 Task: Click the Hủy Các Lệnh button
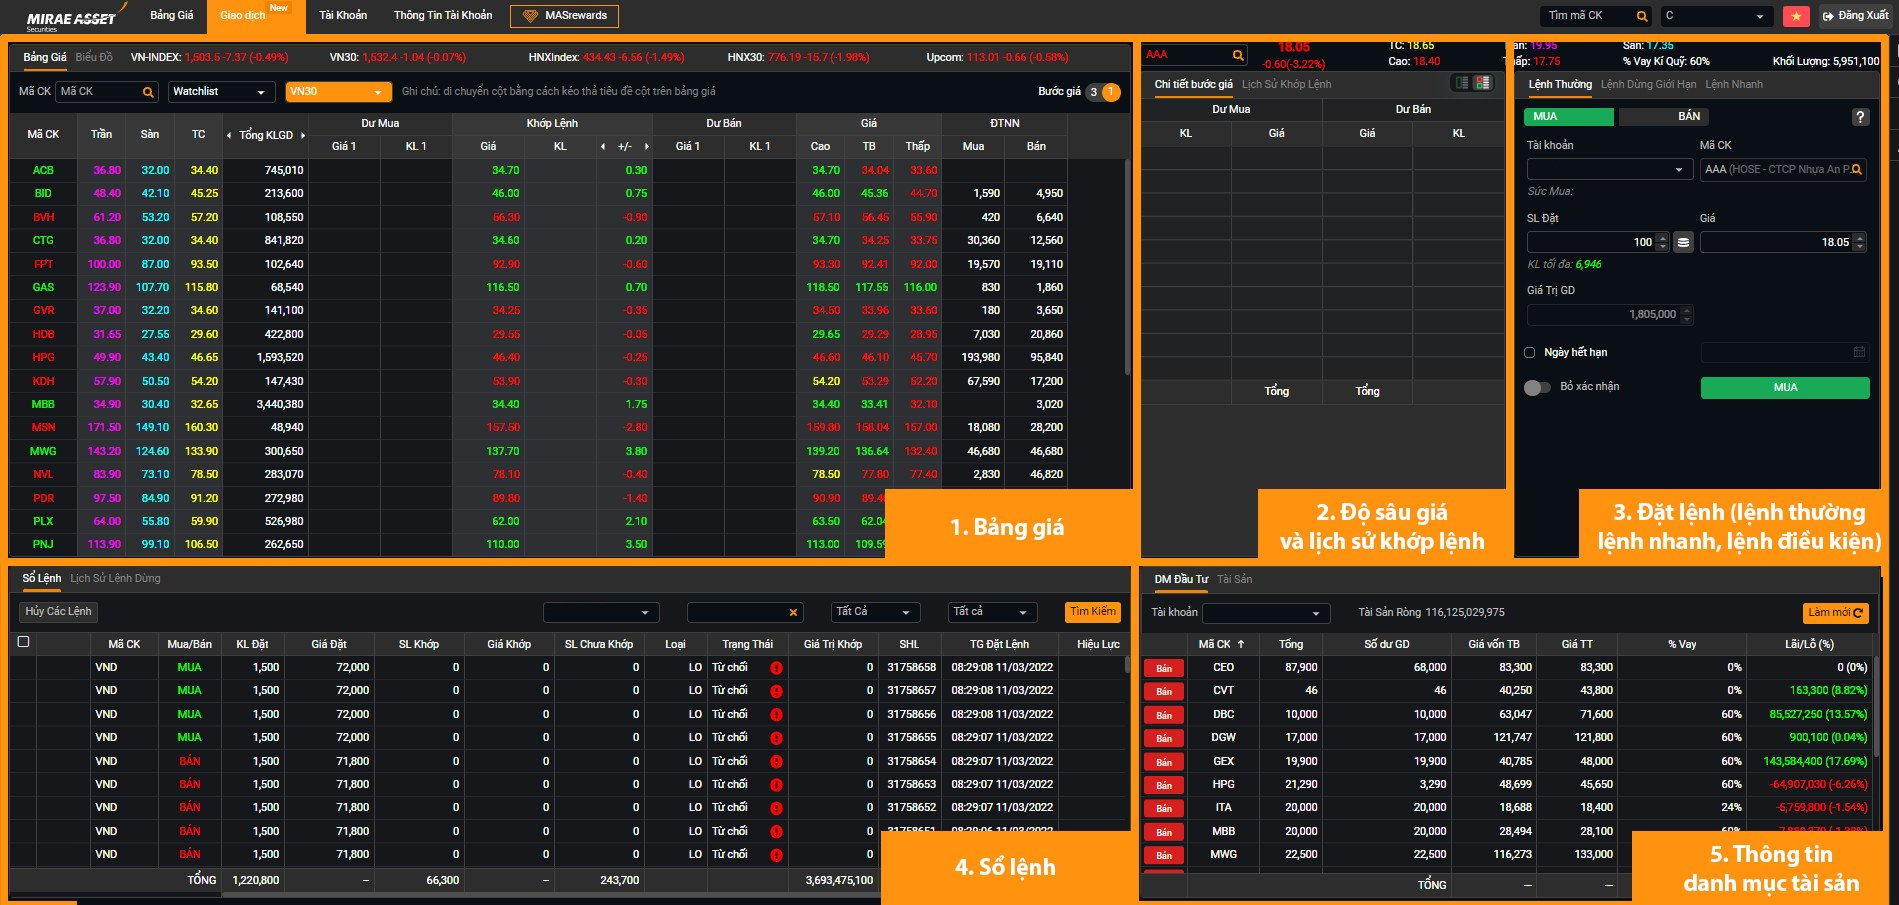[58, 611]
